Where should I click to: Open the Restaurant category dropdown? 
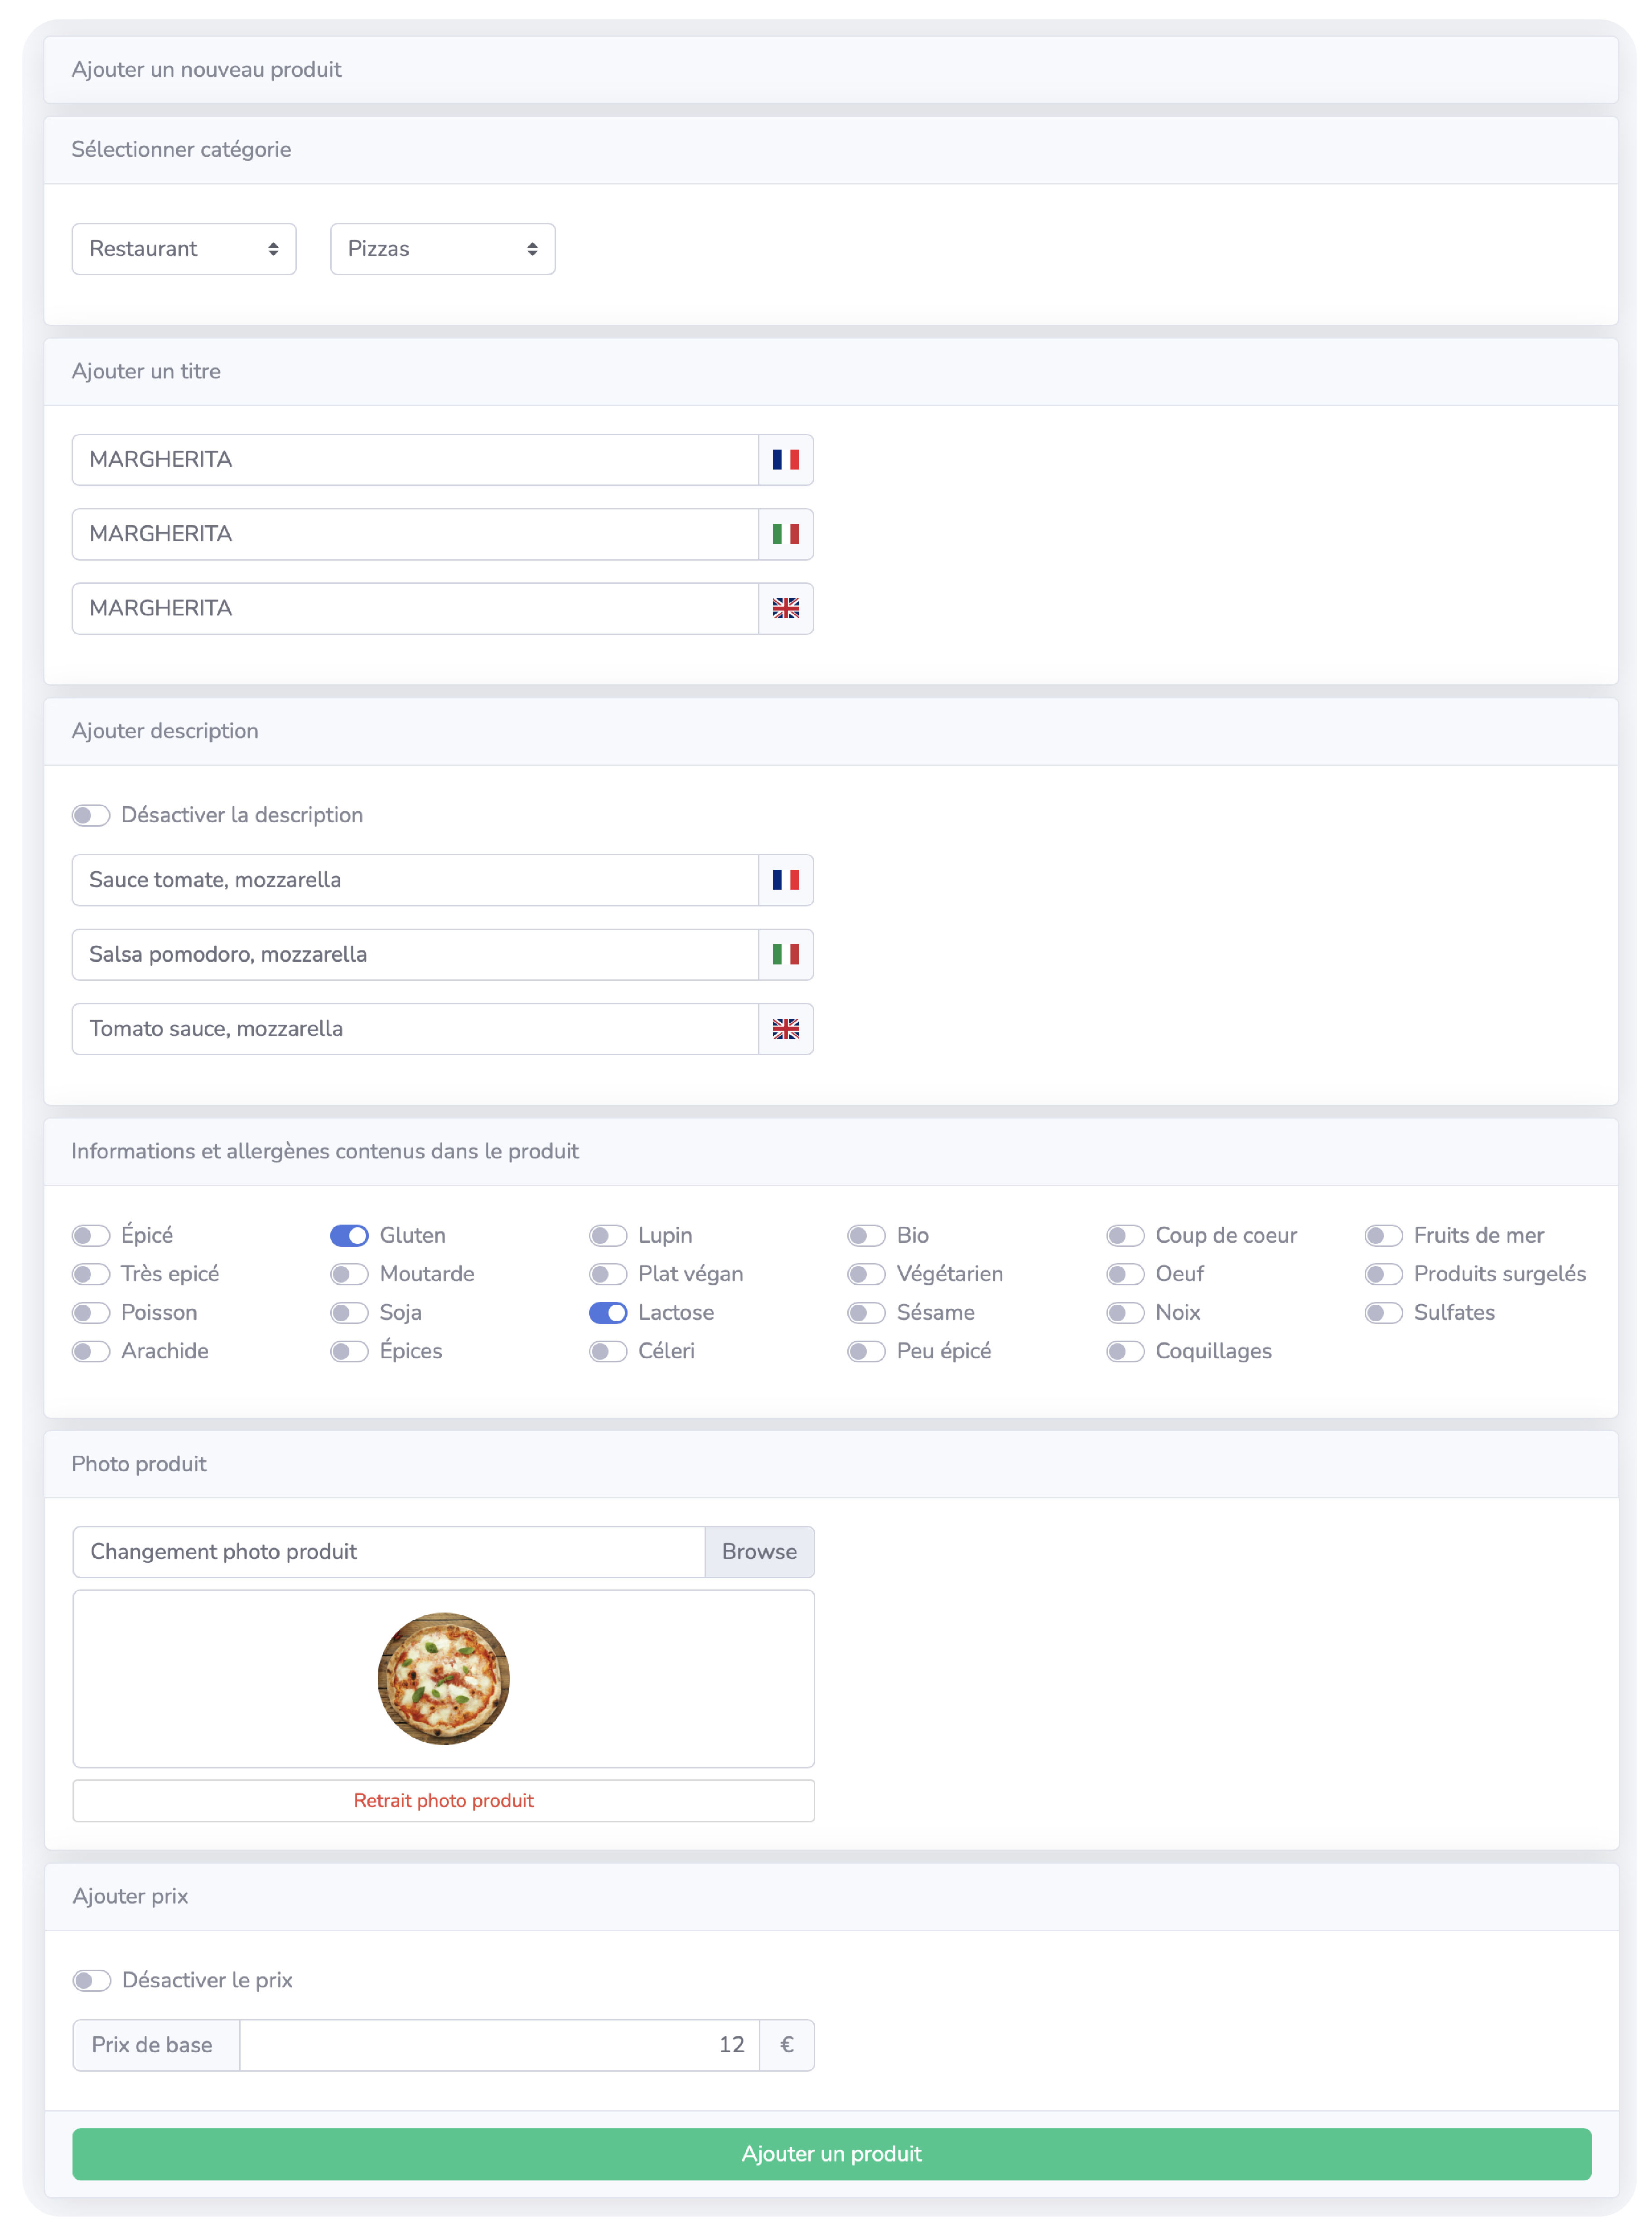(184, 249)
